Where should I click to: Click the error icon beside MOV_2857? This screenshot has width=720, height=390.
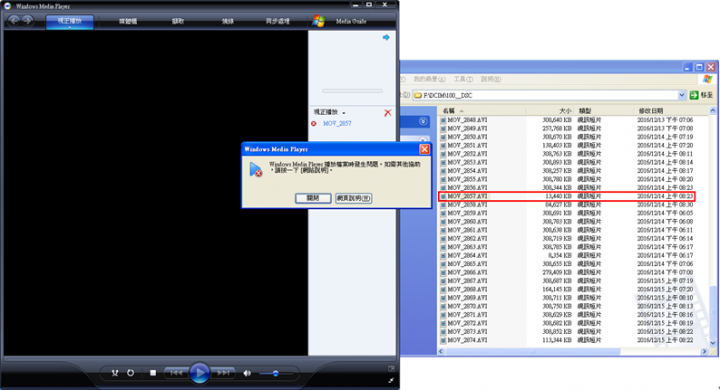(x=314, y=124)
